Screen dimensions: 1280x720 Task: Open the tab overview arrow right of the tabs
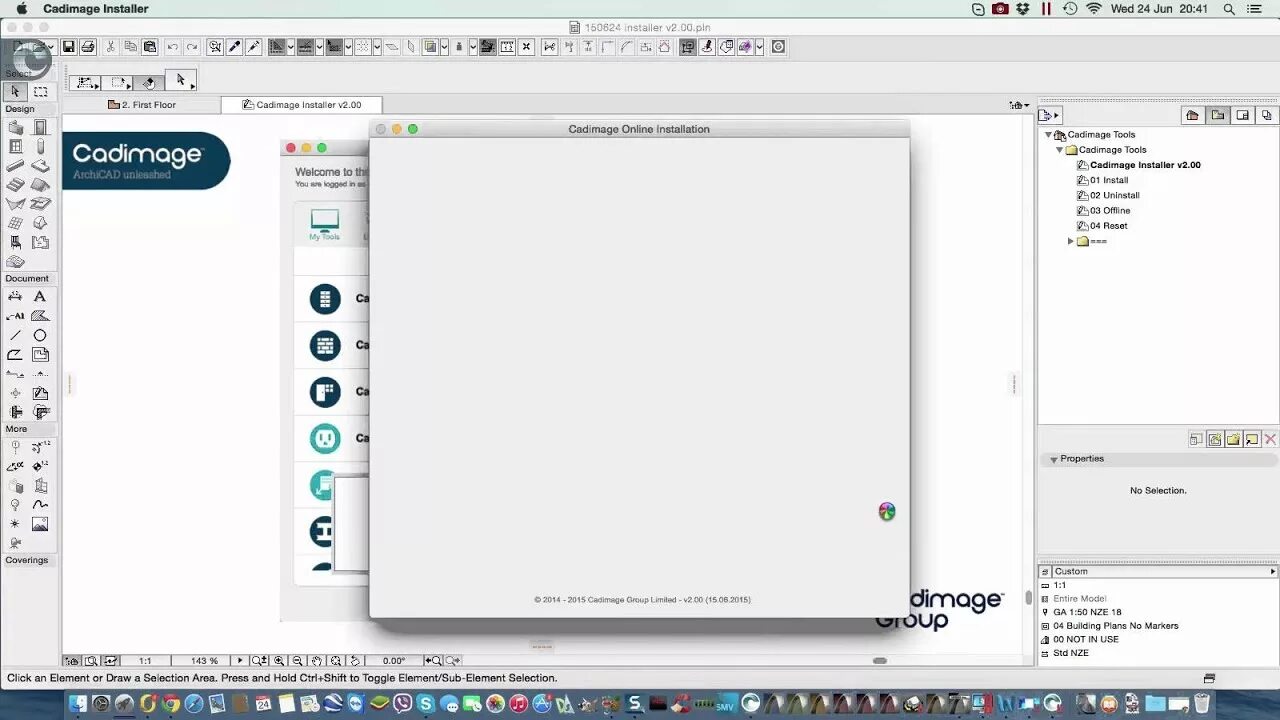[1019, 105]
